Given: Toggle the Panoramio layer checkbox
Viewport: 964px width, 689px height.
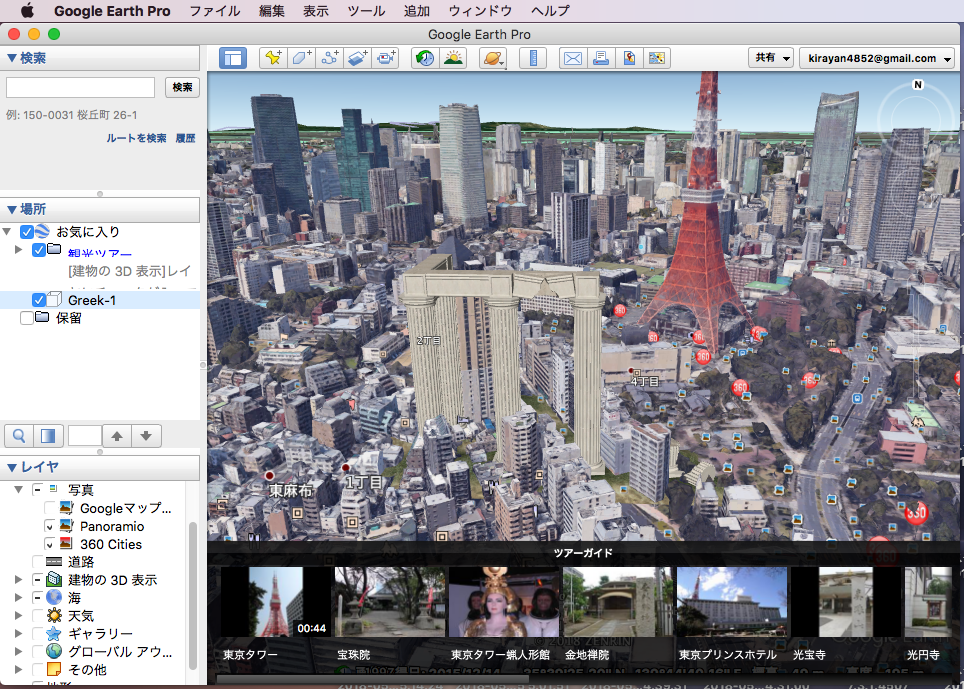Looking at the screenshot, I should (x=50, y=526).
